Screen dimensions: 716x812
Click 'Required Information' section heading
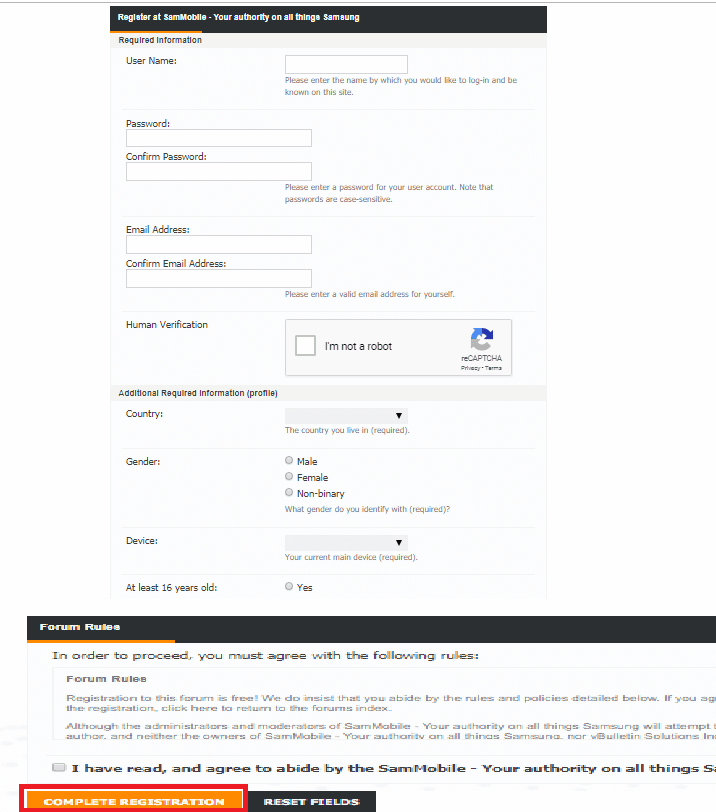pyautogui.click(x=160, y=40)
